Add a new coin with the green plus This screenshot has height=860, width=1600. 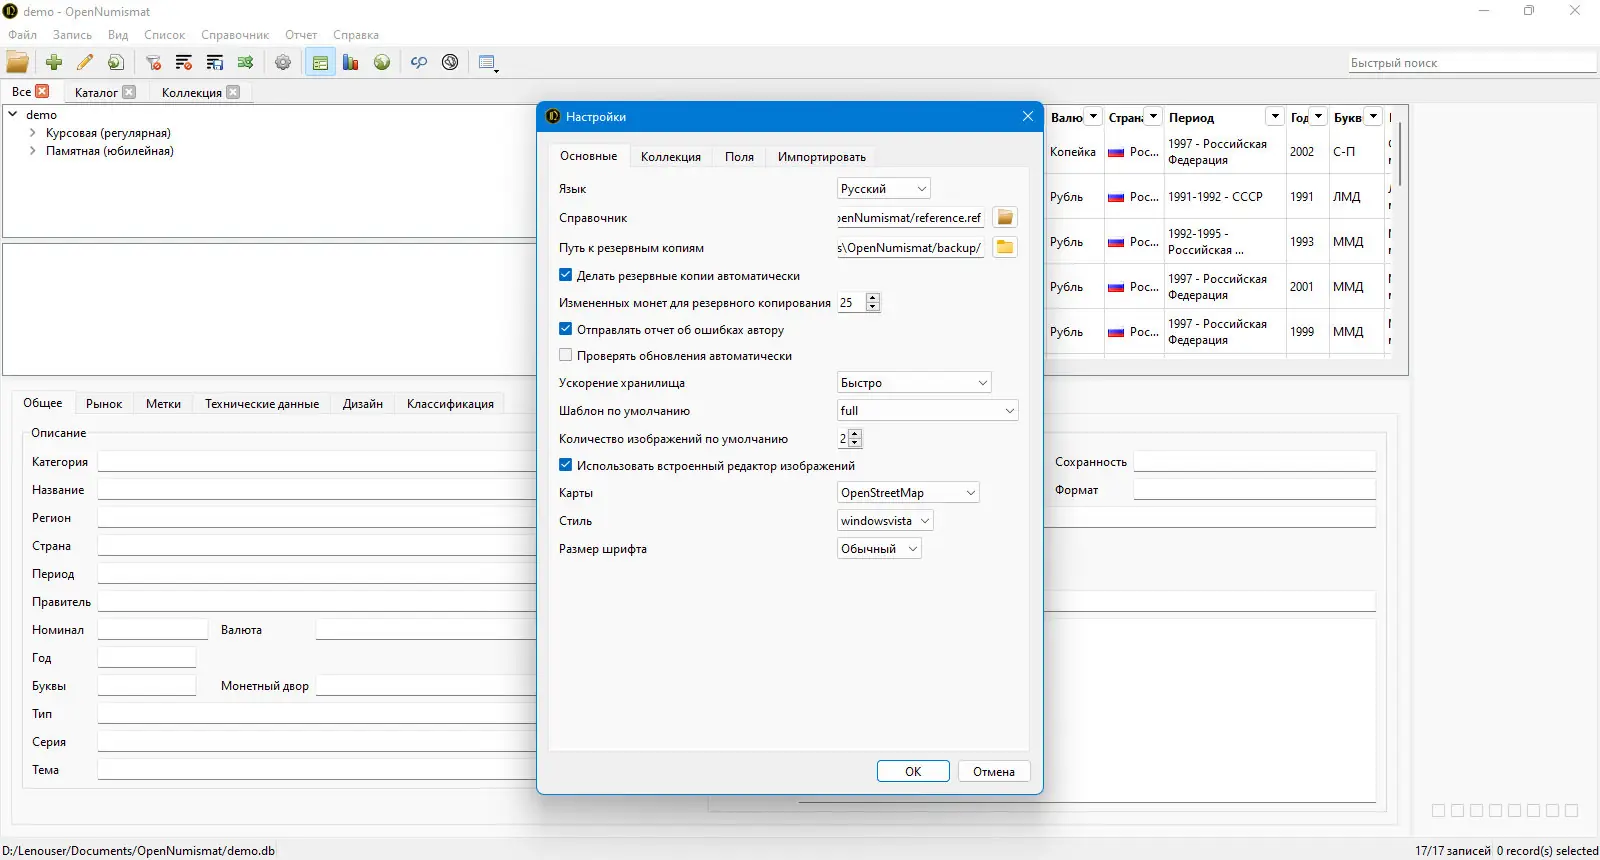(54, 62)
